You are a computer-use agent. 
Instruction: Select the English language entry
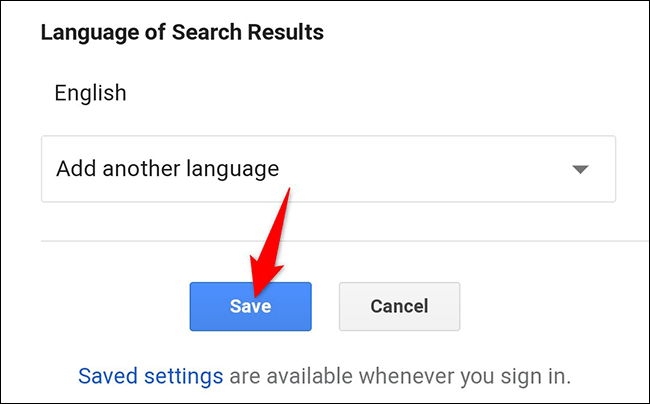click(x=91, y=94)
